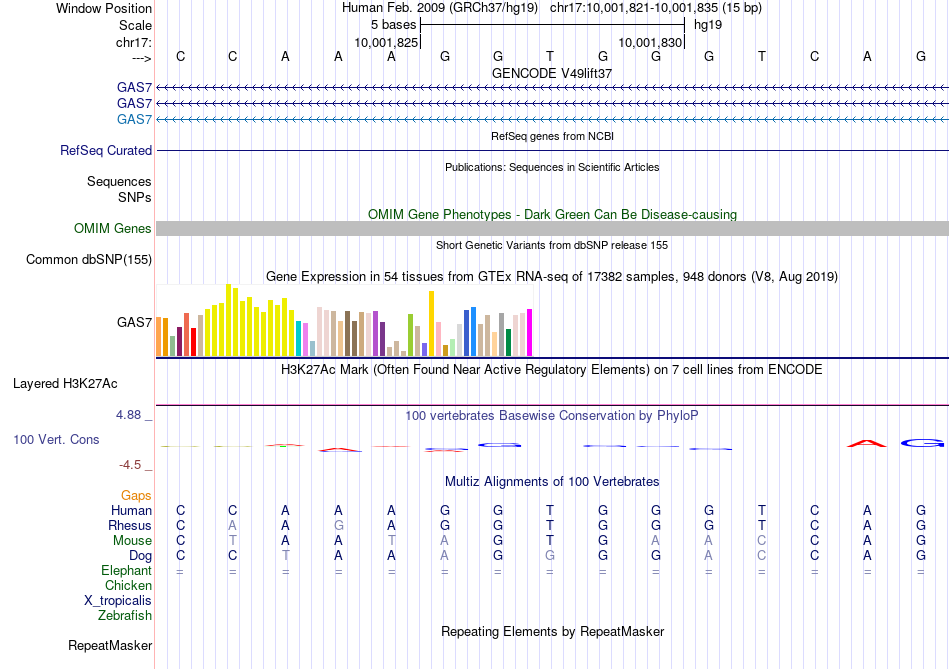Click the Elephant alignment row label
Viewport: 950px width, 669px height.
(127, 571)
